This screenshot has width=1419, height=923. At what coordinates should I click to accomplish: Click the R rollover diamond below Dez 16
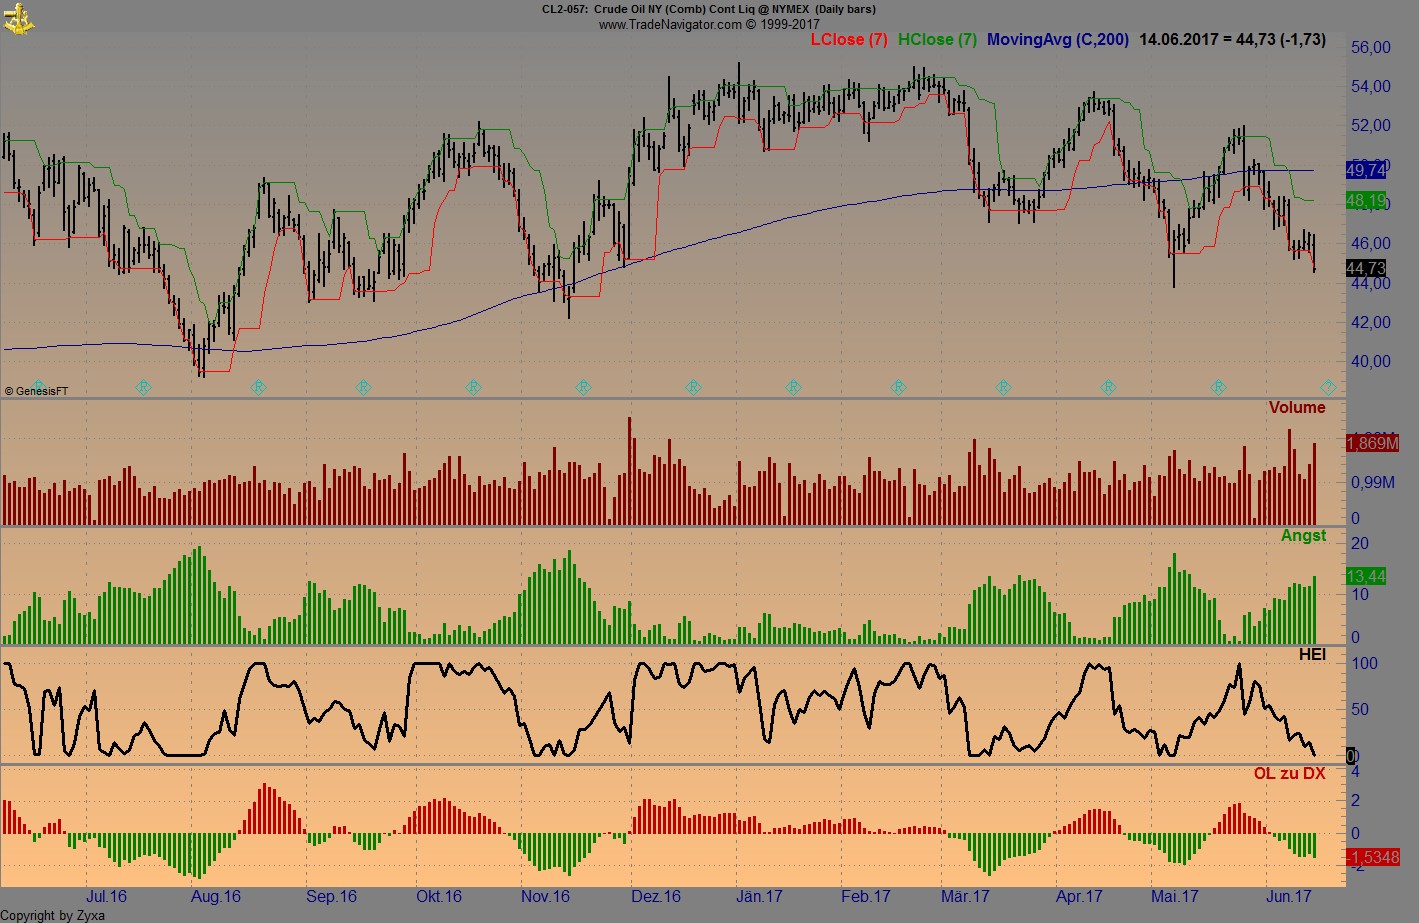tap(692, 388)
